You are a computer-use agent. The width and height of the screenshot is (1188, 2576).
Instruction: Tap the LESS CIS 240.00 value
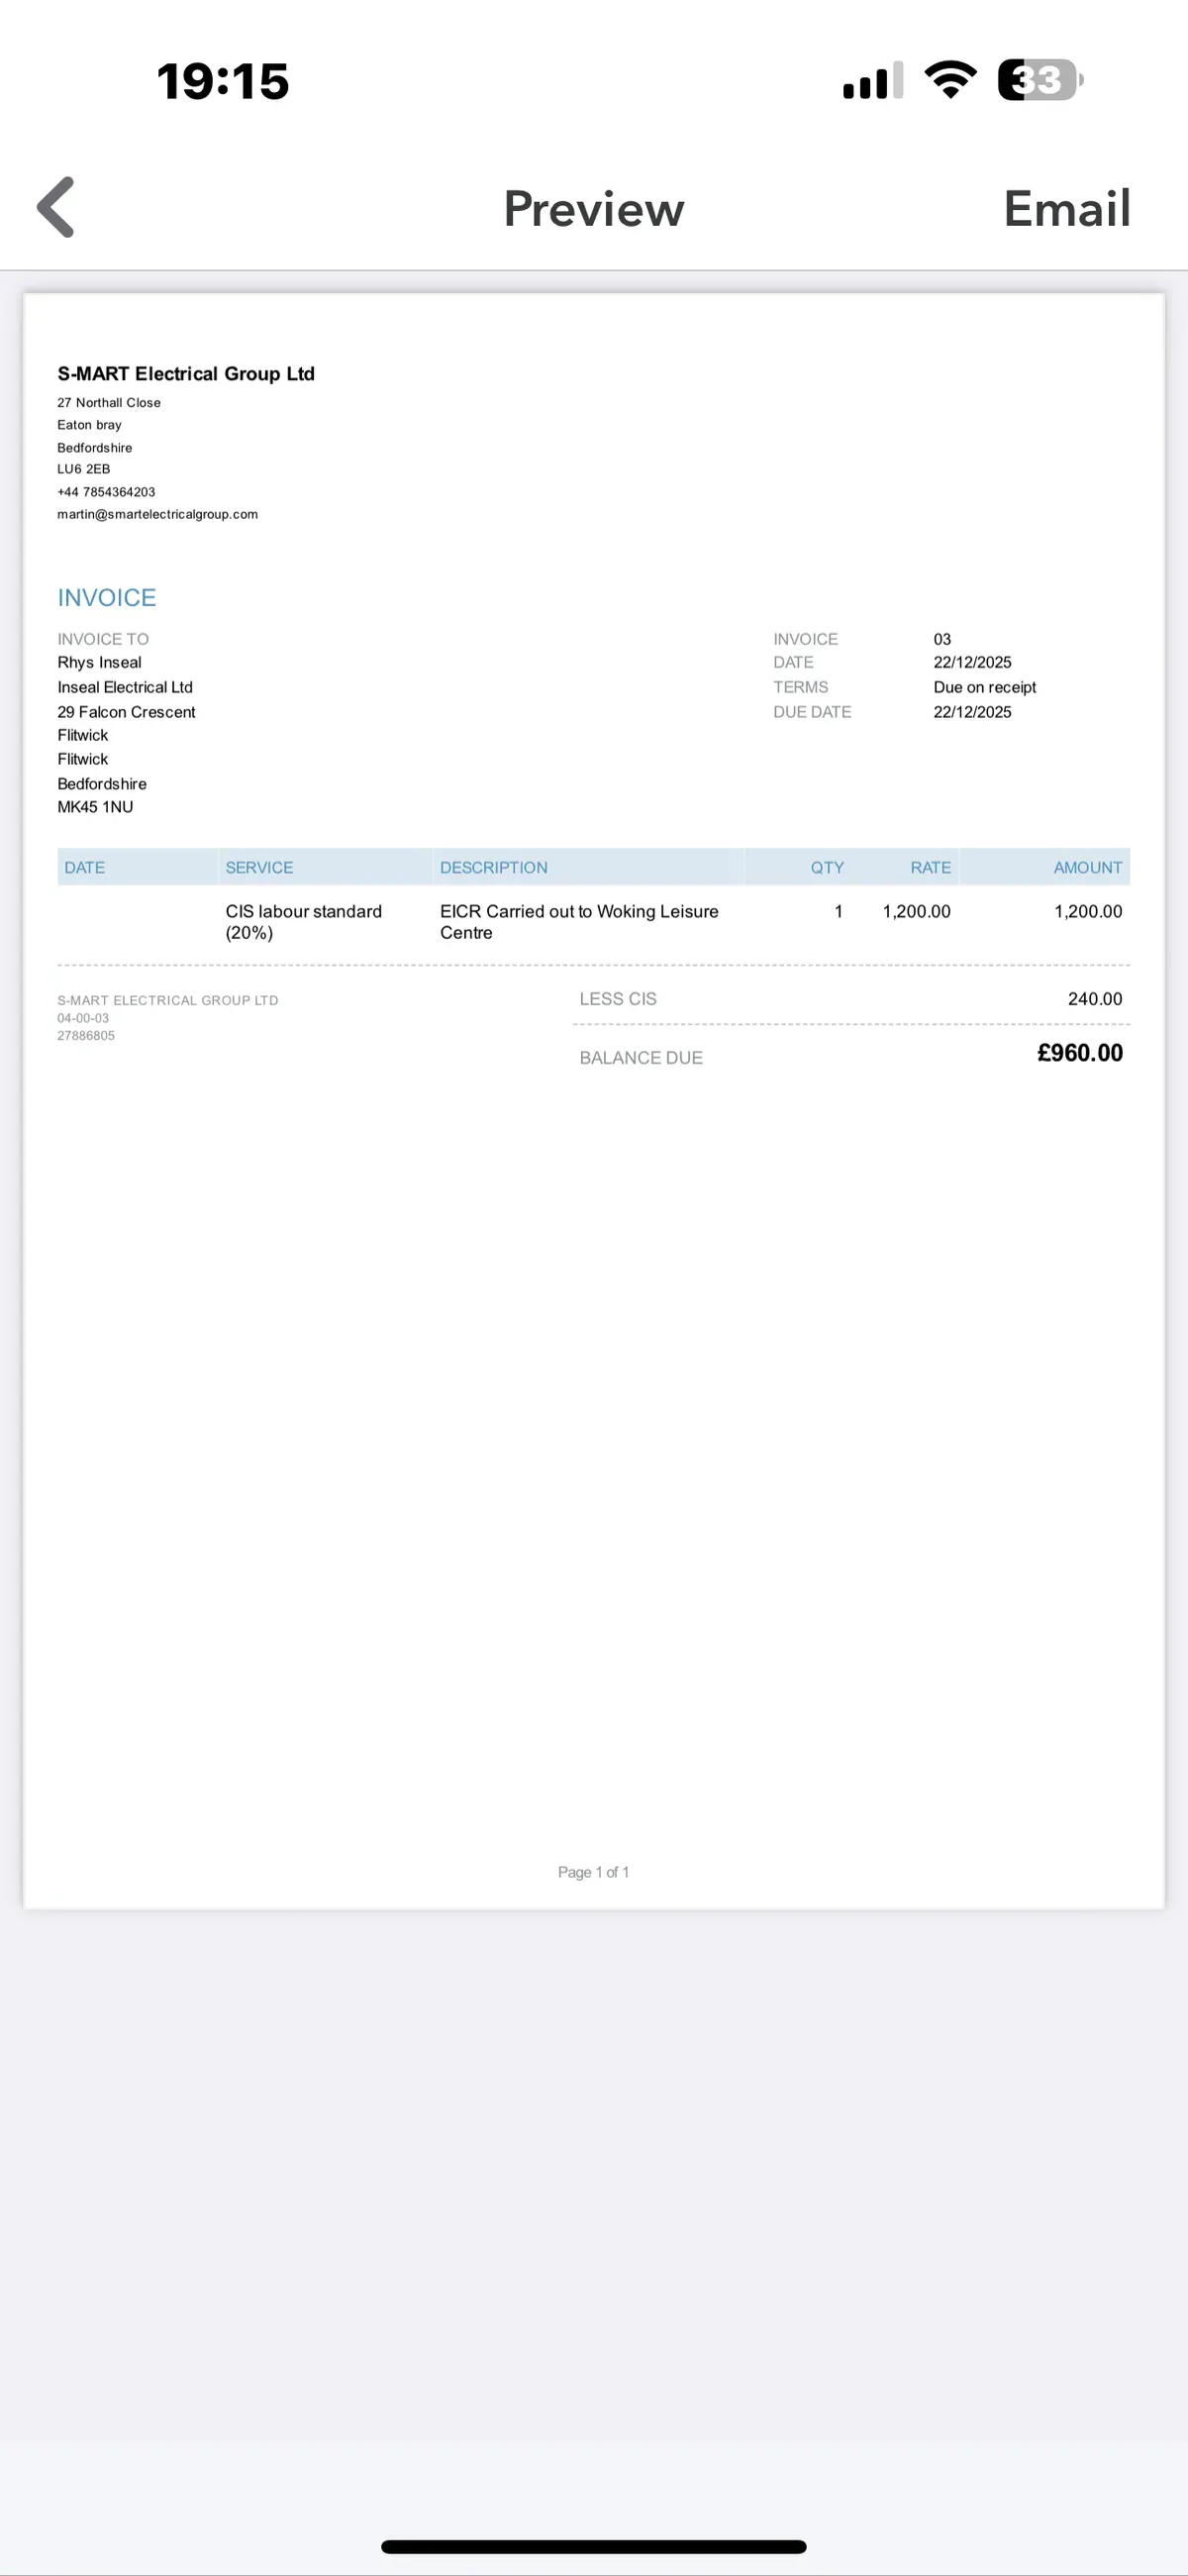click(1095, 999)
